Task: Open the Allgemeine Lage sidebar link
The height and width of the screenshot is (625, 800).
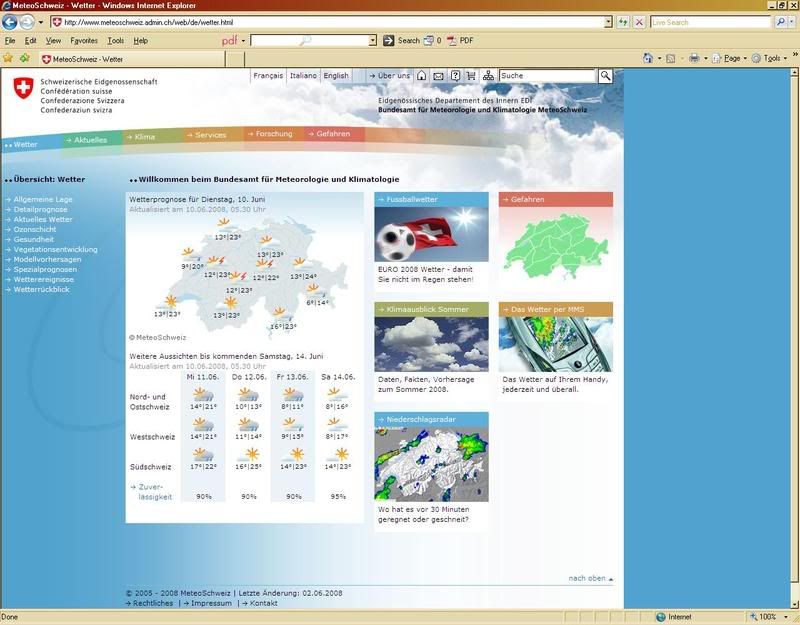Action: coord(43,199)
